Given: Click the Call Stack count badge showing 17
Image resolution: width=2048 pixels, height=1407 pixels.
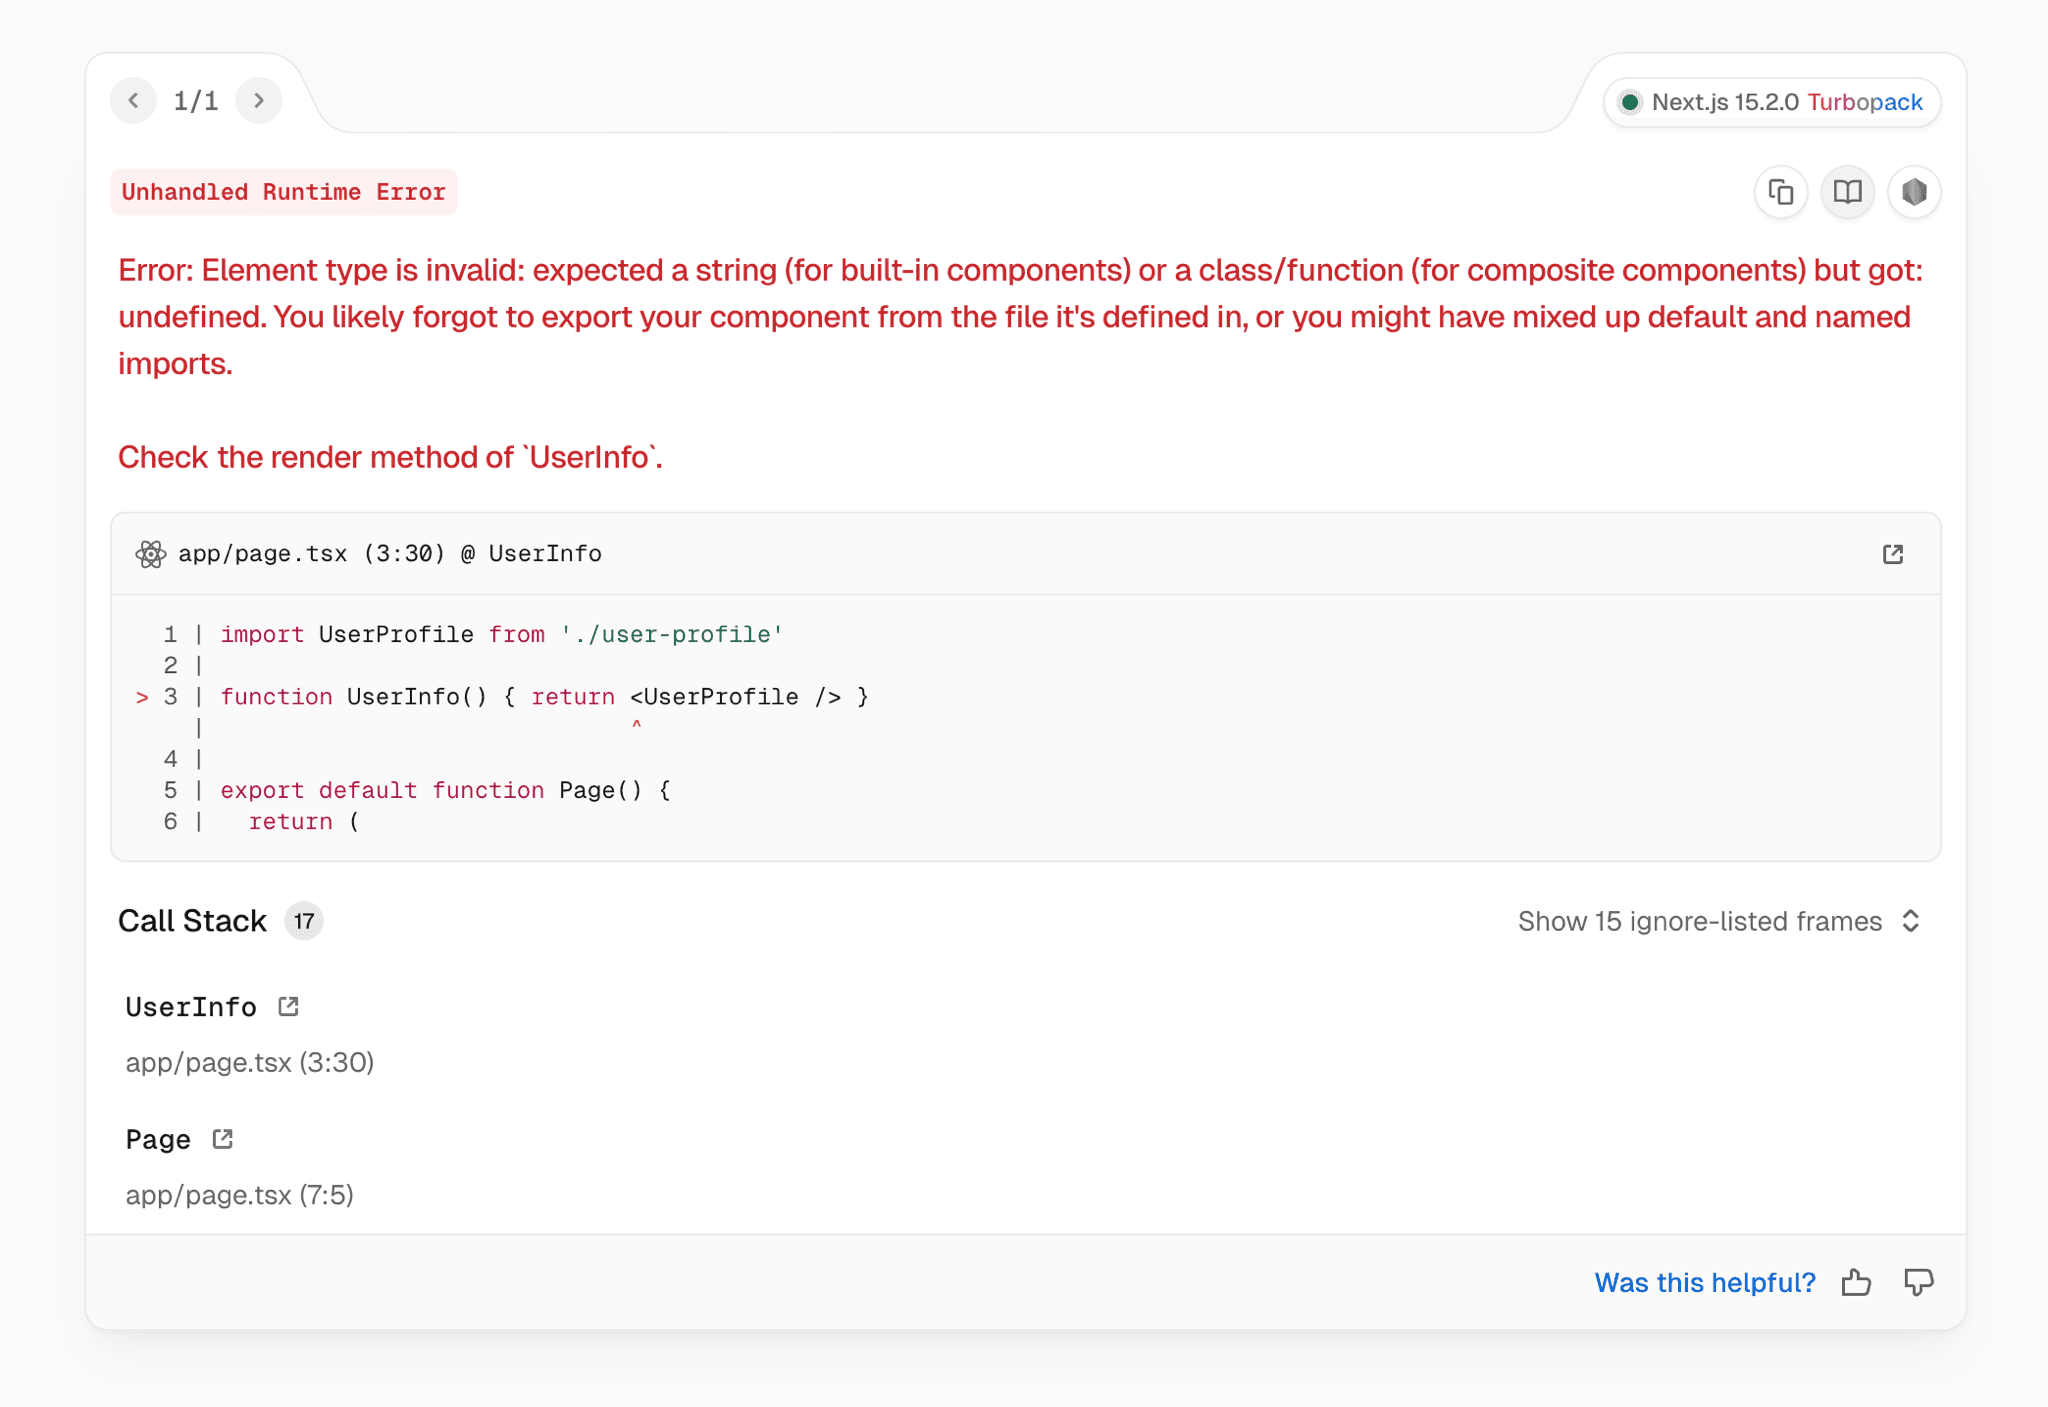Looking at the screenshot, I should coord(302,921).
